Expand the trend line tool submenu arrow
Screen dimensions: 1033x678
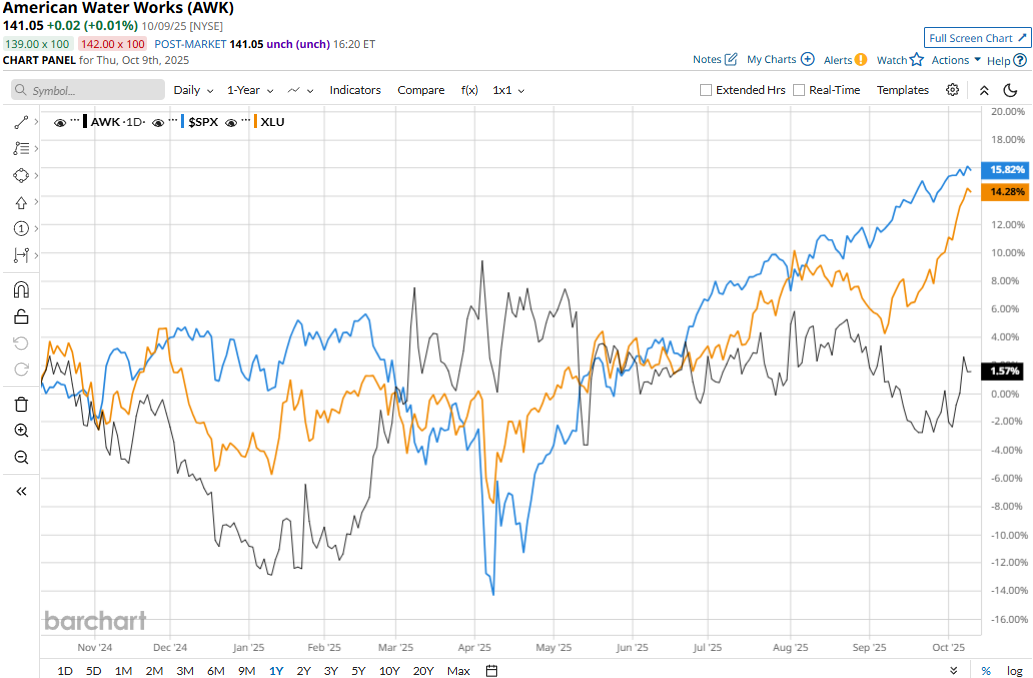[36, 123]
